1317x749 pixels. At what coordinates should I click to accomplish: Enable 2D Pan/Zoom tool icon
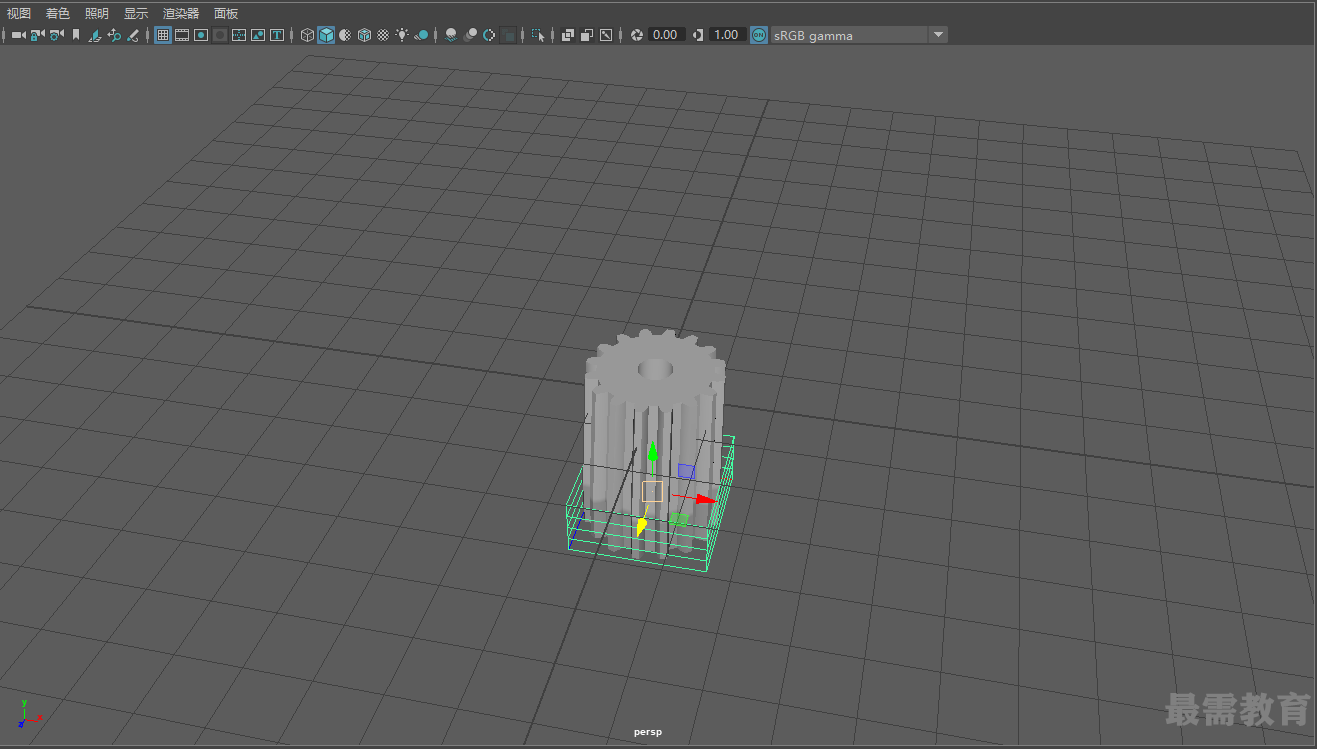click(x=114, y=35)
